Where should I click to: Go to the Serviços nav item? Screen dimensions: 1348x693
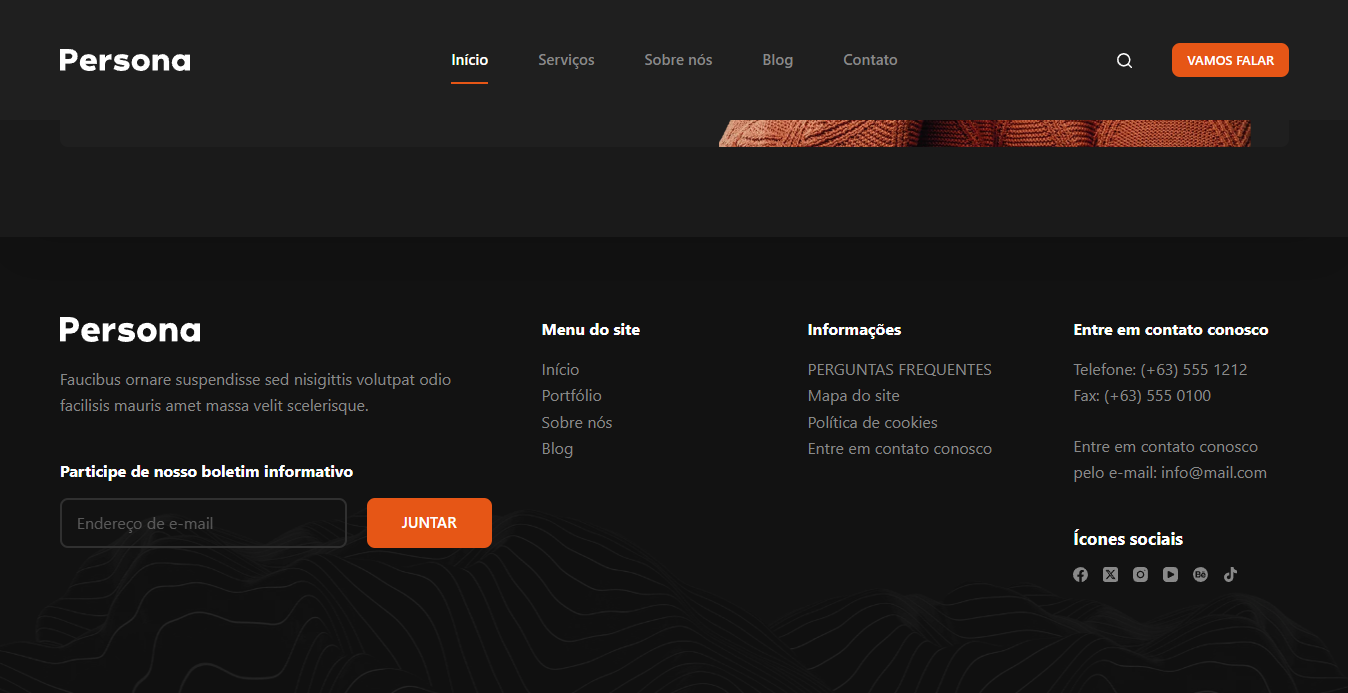tap(566, 60)
